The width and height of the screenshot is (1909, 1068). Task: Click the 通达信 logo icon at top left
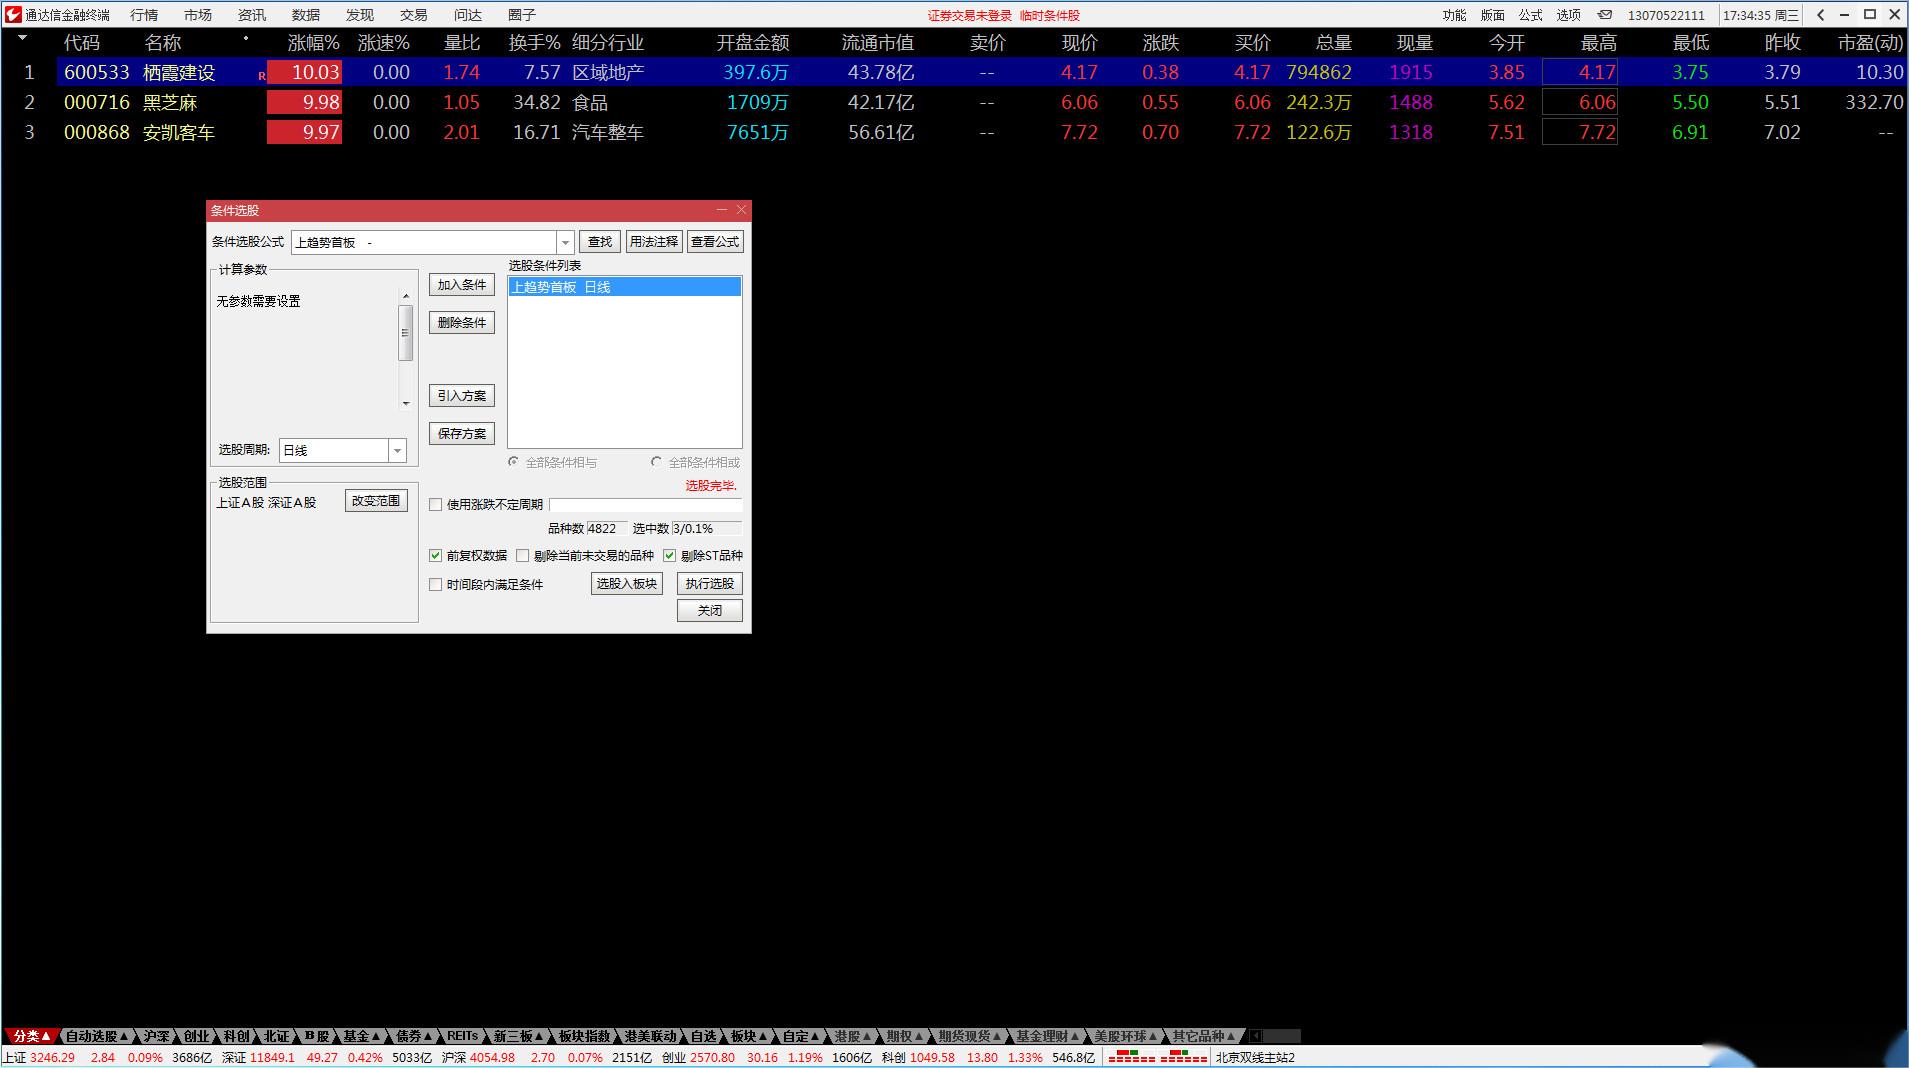(x=13, y=15)
